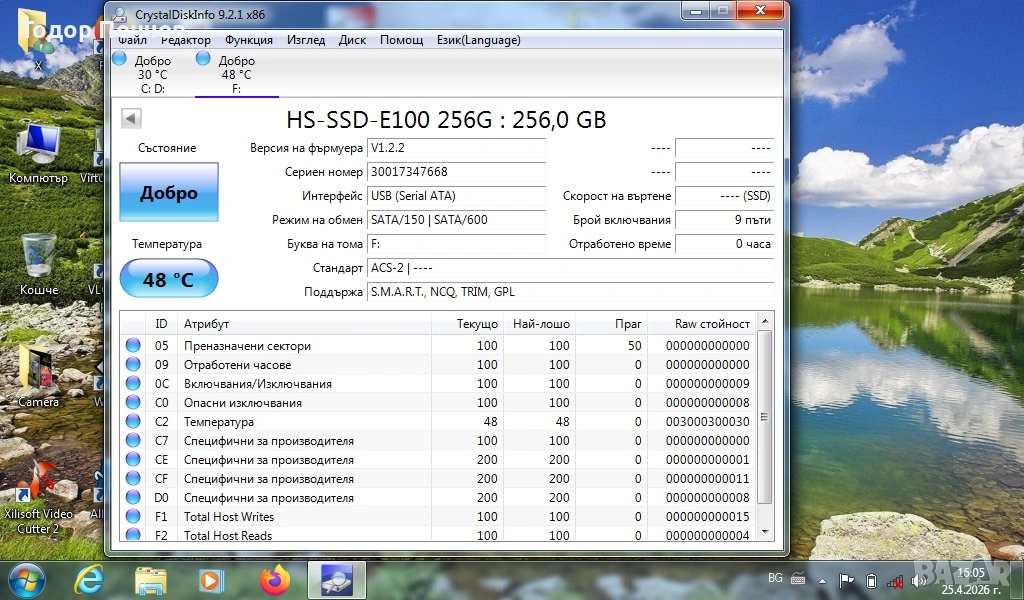1024x600 pixels.
Task: Click the Windows Start button
Action: [x=27, y=579]
